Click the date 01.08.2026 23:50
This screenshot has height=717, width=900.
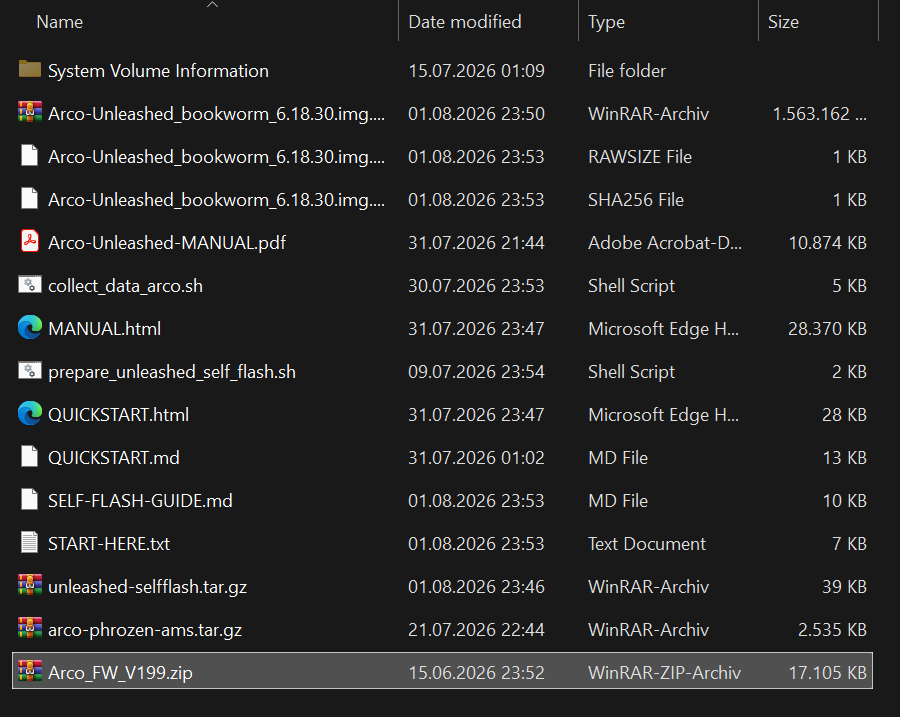pyautogui.click(x=476, y=114)
